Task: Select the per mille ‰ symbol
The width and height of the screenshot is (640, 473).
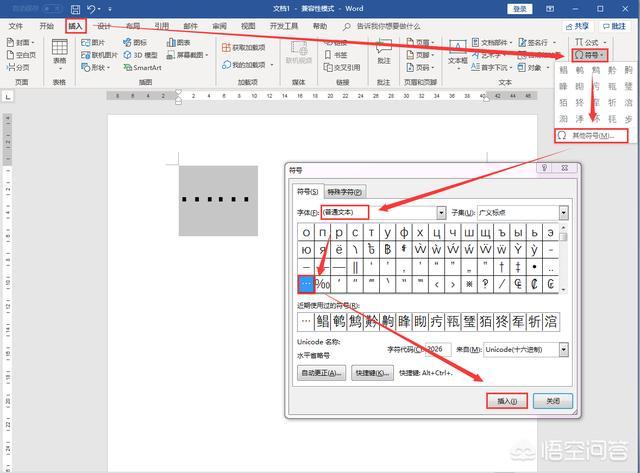Action: click(x=323, y=284)
